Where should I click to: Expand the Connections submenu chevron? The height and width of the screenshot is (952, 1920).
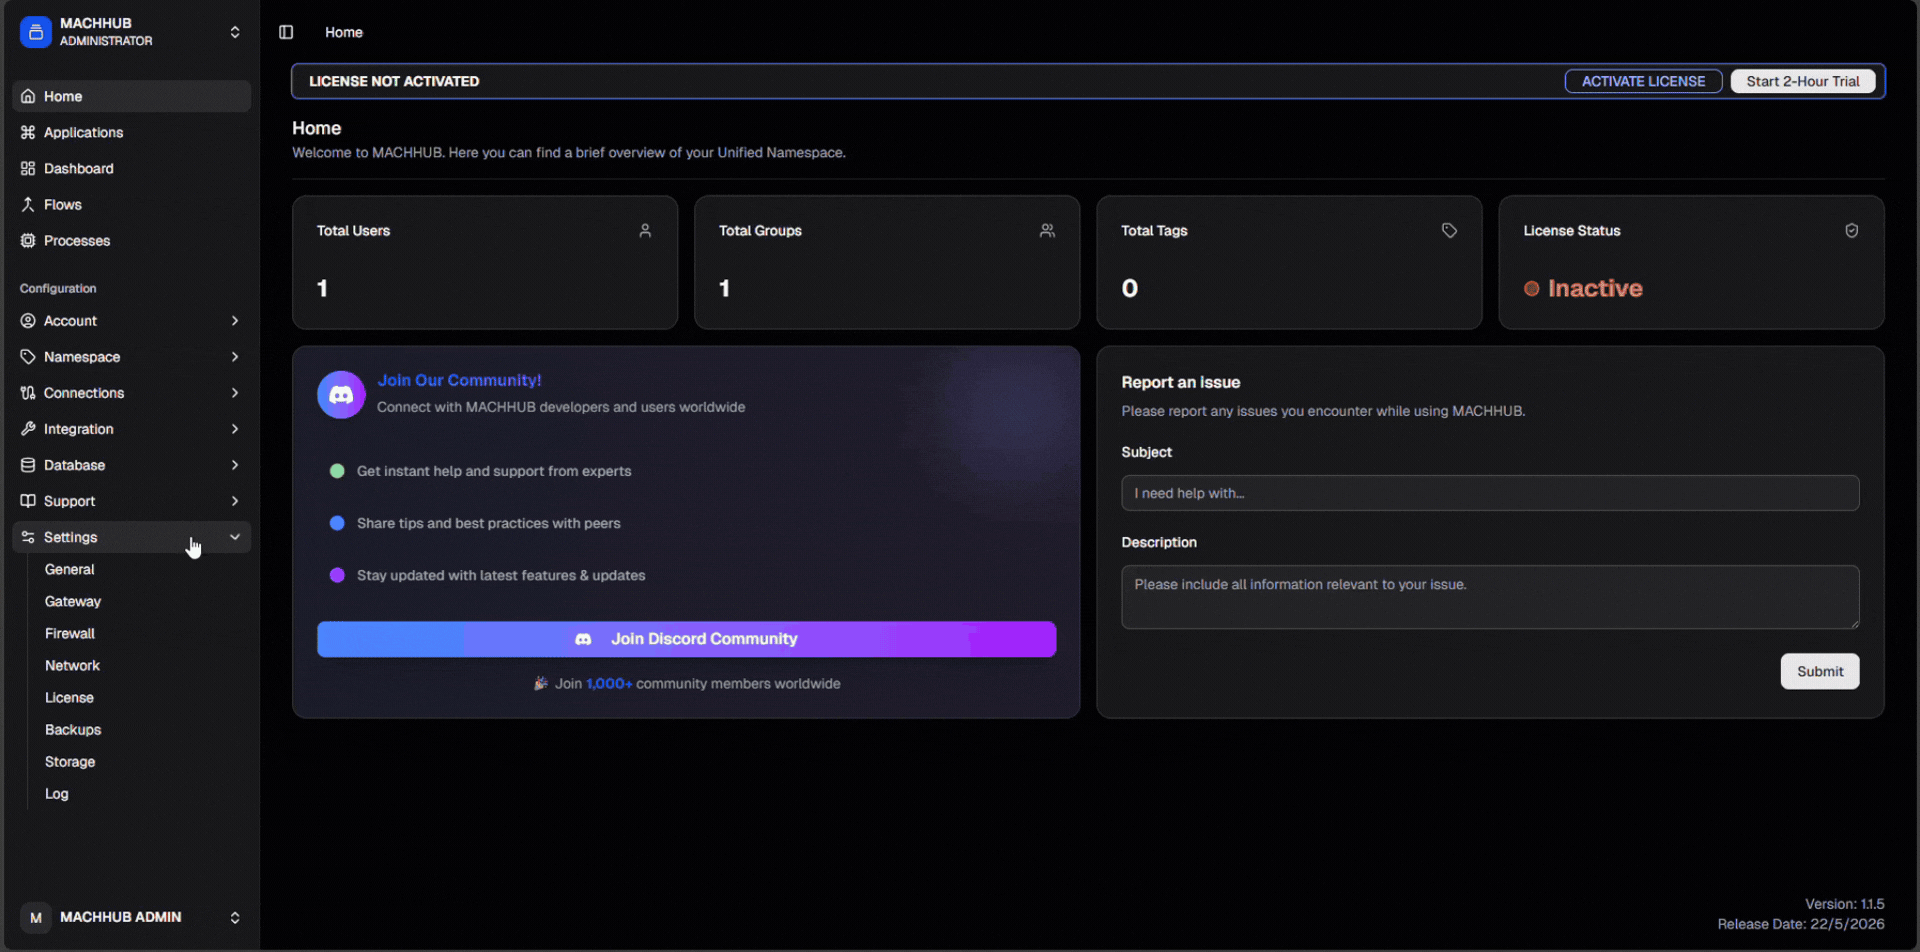point(235,392)
